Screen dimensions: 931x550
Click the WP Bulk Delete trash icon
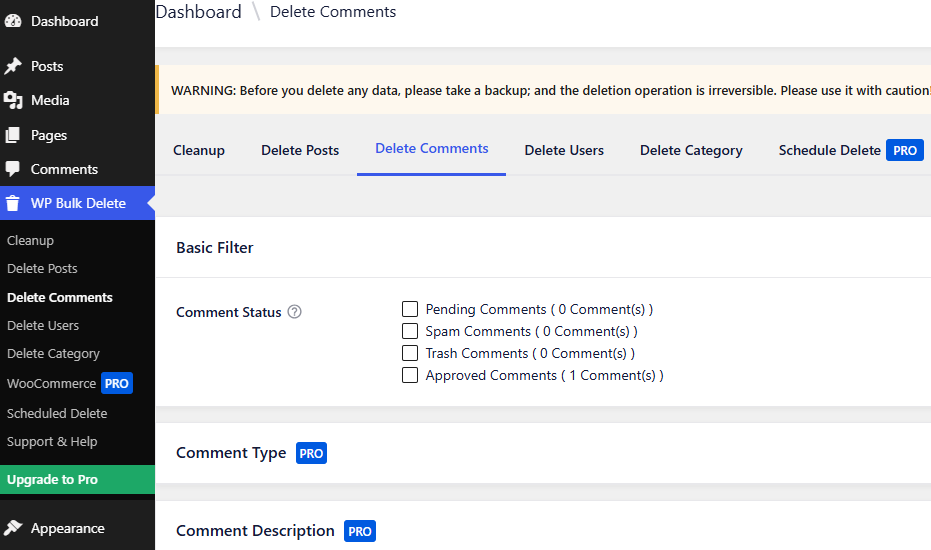pos(13,203)
